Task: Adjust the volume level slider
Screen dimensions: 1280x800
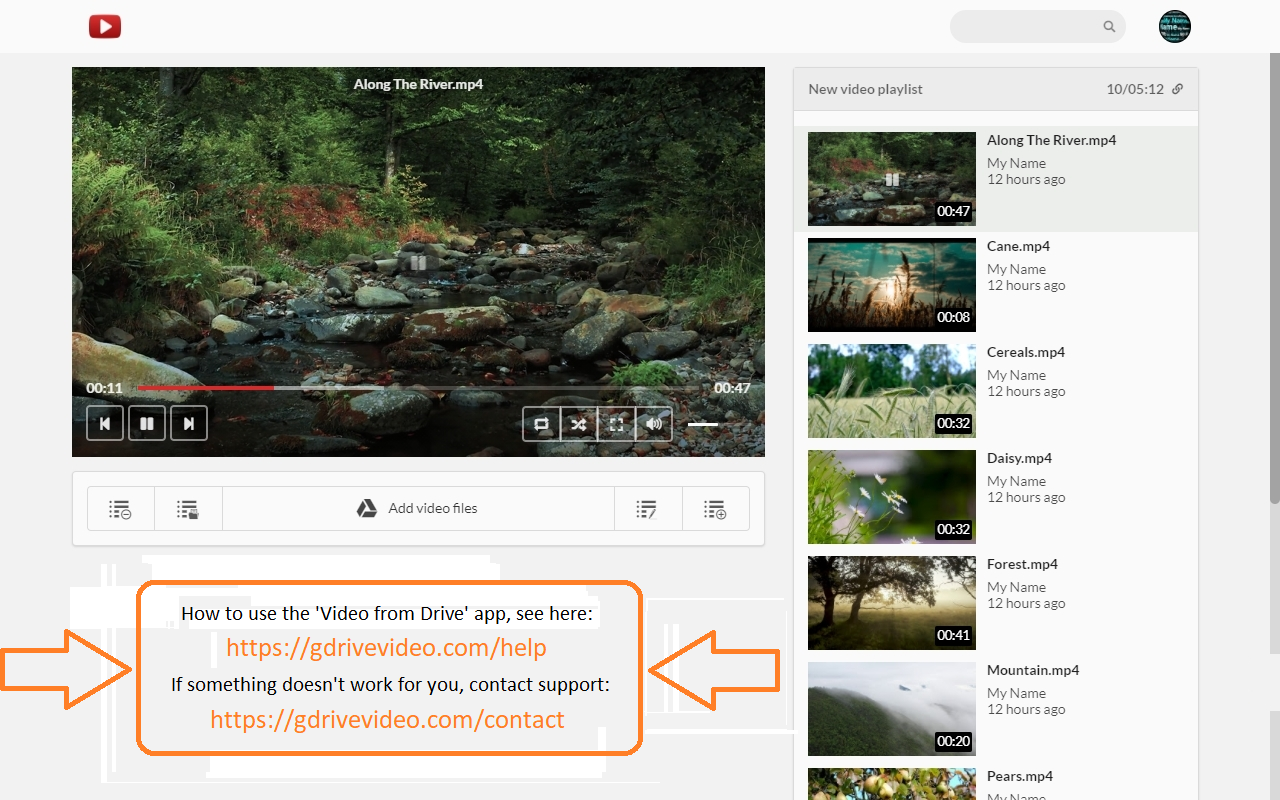Action: [x=703, y=424]
